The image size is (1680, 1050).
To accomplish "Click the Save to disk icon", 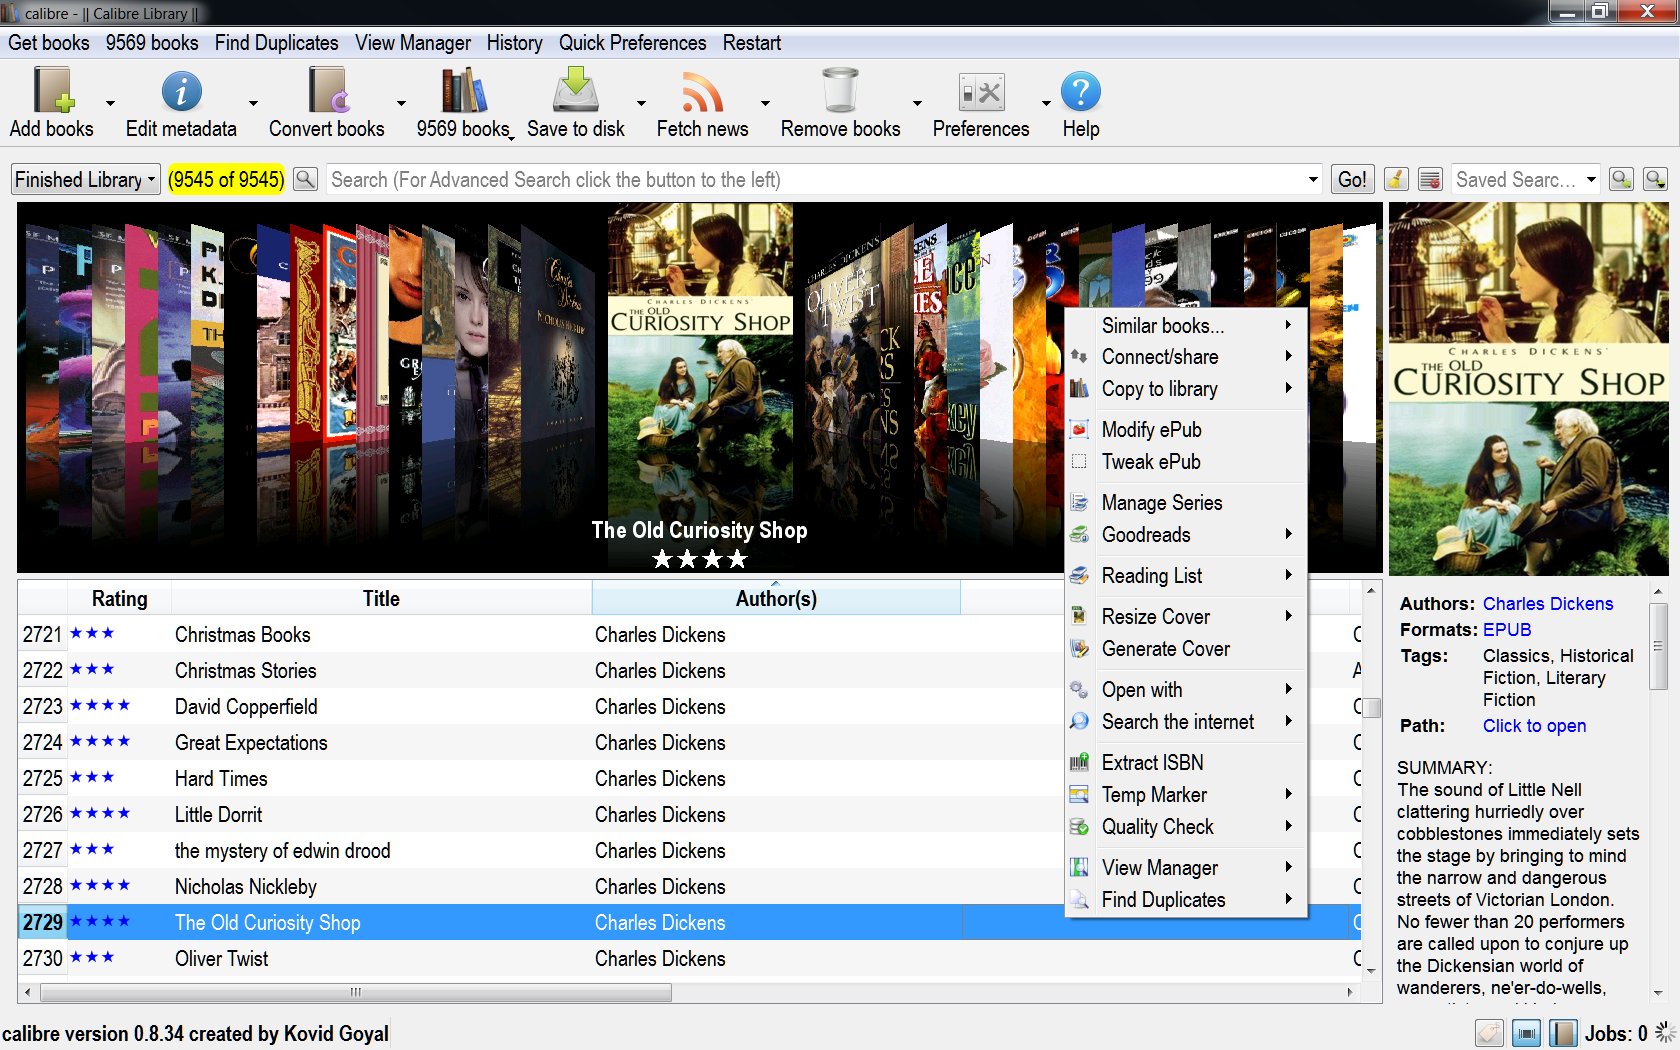I will pyautogui.click(x=576, y=91).
